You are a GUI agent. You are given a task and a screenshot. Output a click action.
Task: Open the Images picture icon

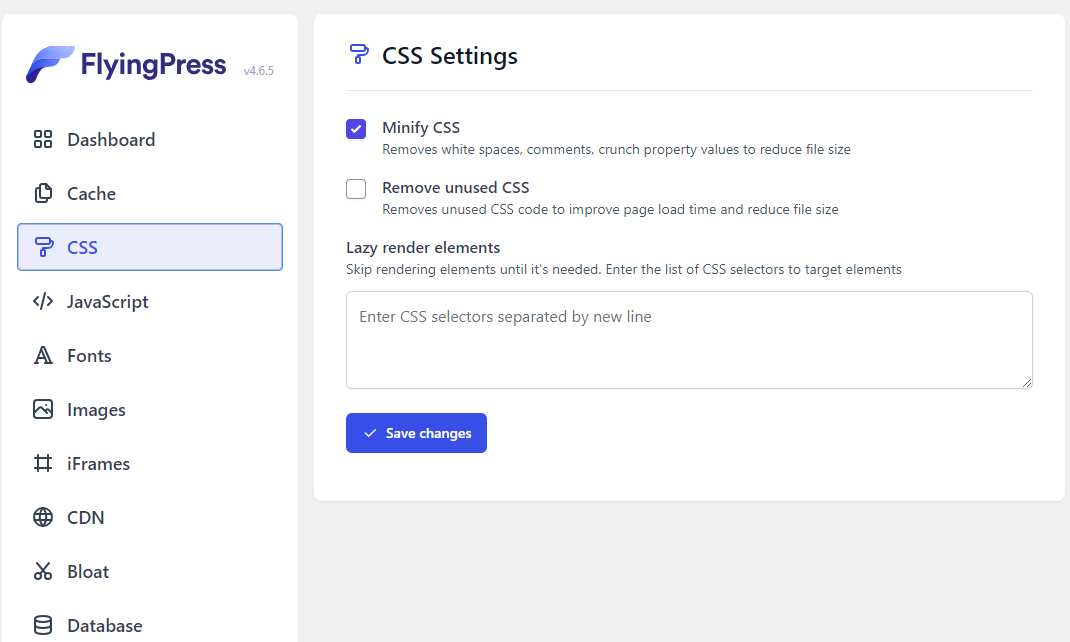coord(41,409)
